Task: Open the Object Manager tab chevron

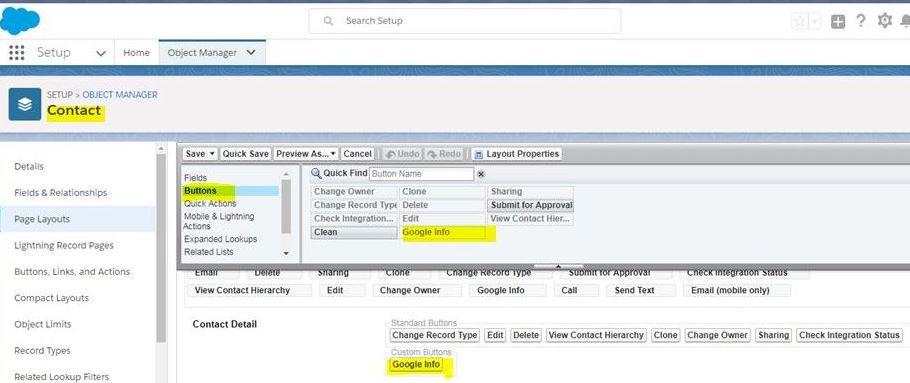Action: click(251, 52)
